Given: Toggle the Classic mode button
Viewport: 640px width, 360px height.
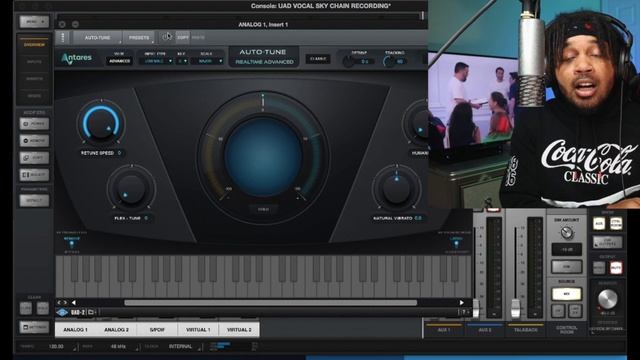Looking at the screenshot, I should [318, 59].
